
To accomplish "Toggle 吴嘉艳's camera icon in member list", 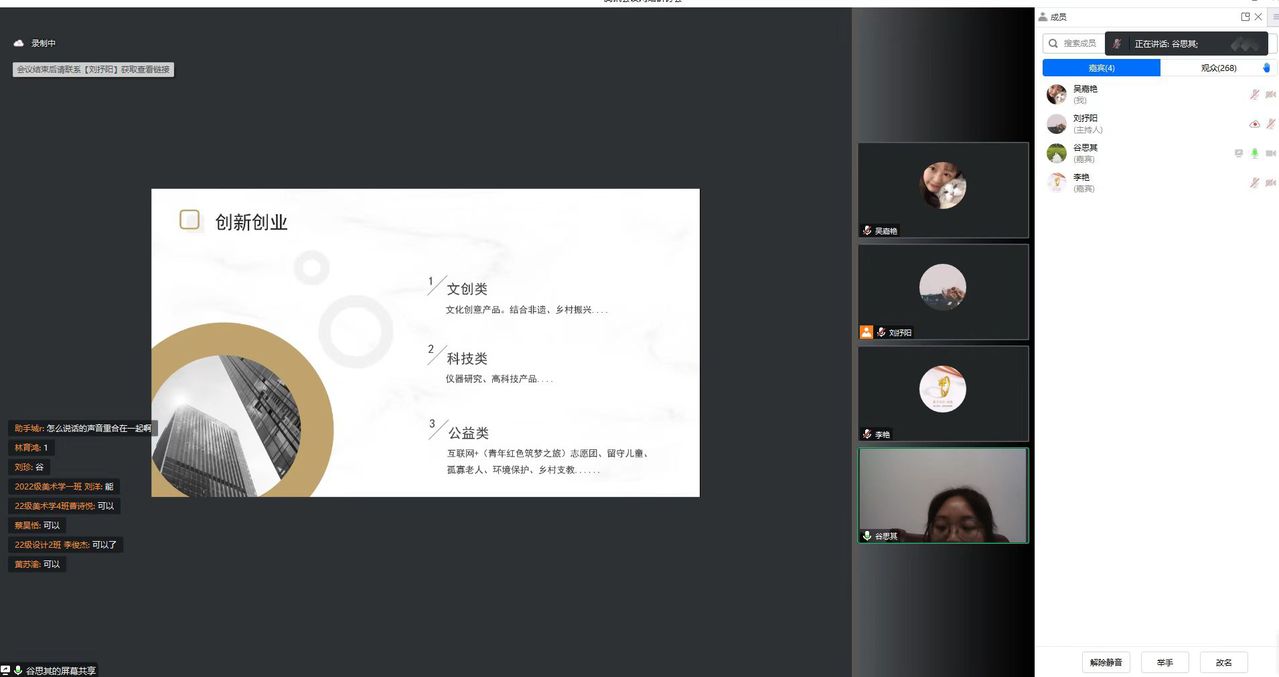I will tap(1271, 95).
